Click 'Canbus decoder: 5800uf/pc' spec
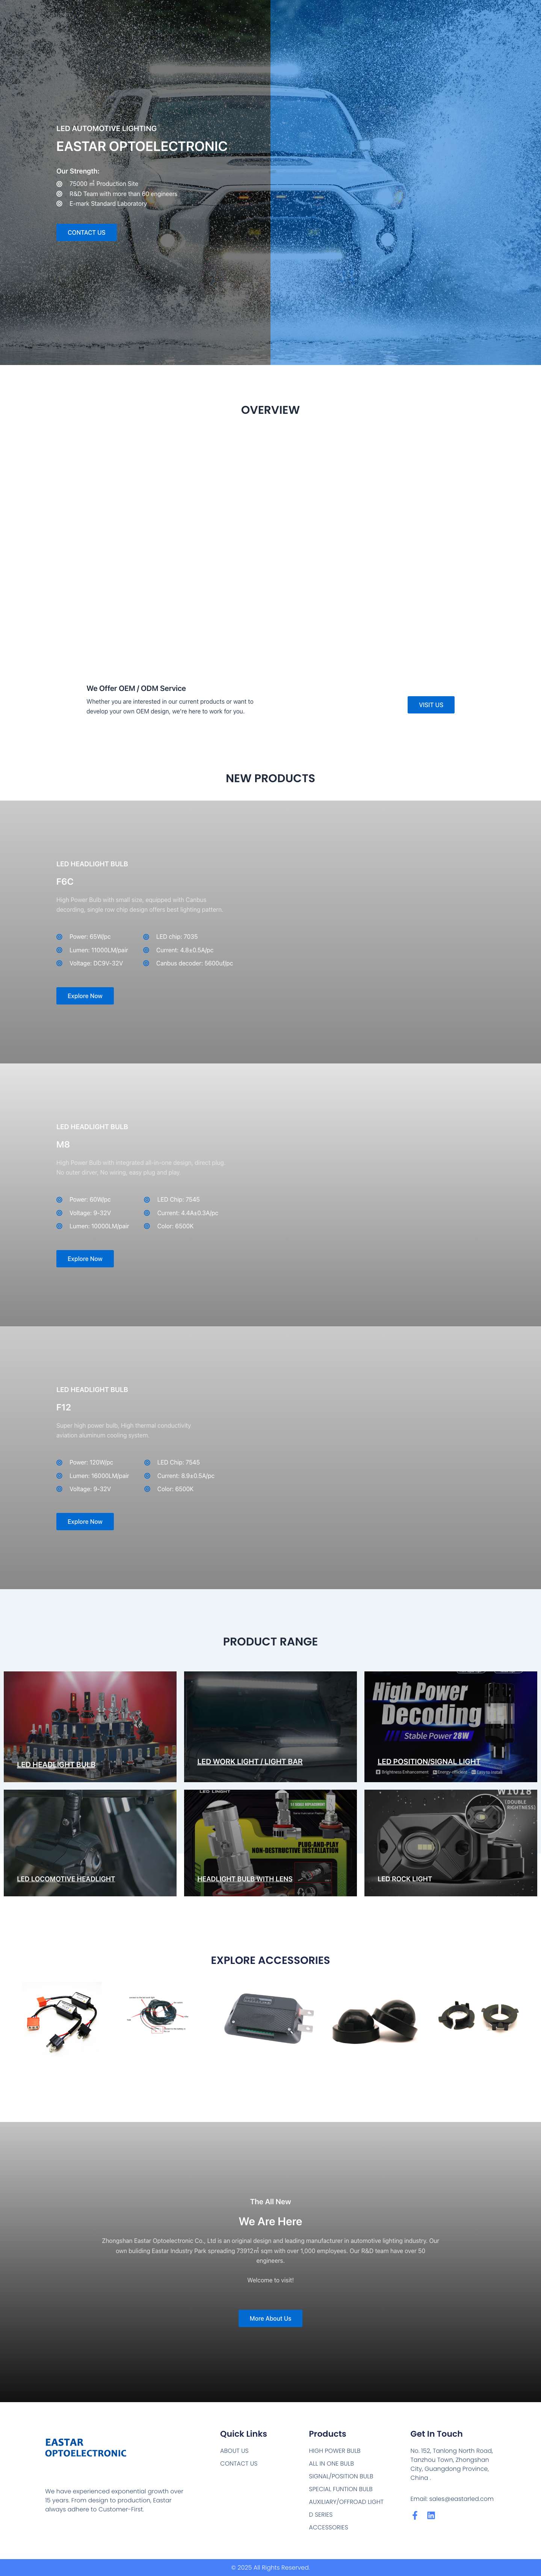The width and height of the screenshot is (541, 2576). click(194, 963)
